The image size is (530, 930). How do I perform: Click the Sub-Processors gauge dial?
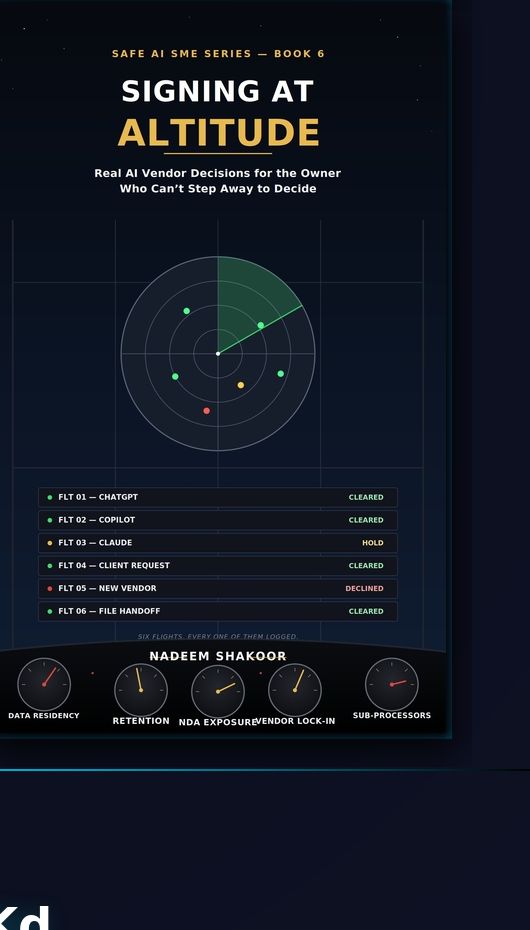(x=391, y=684)
